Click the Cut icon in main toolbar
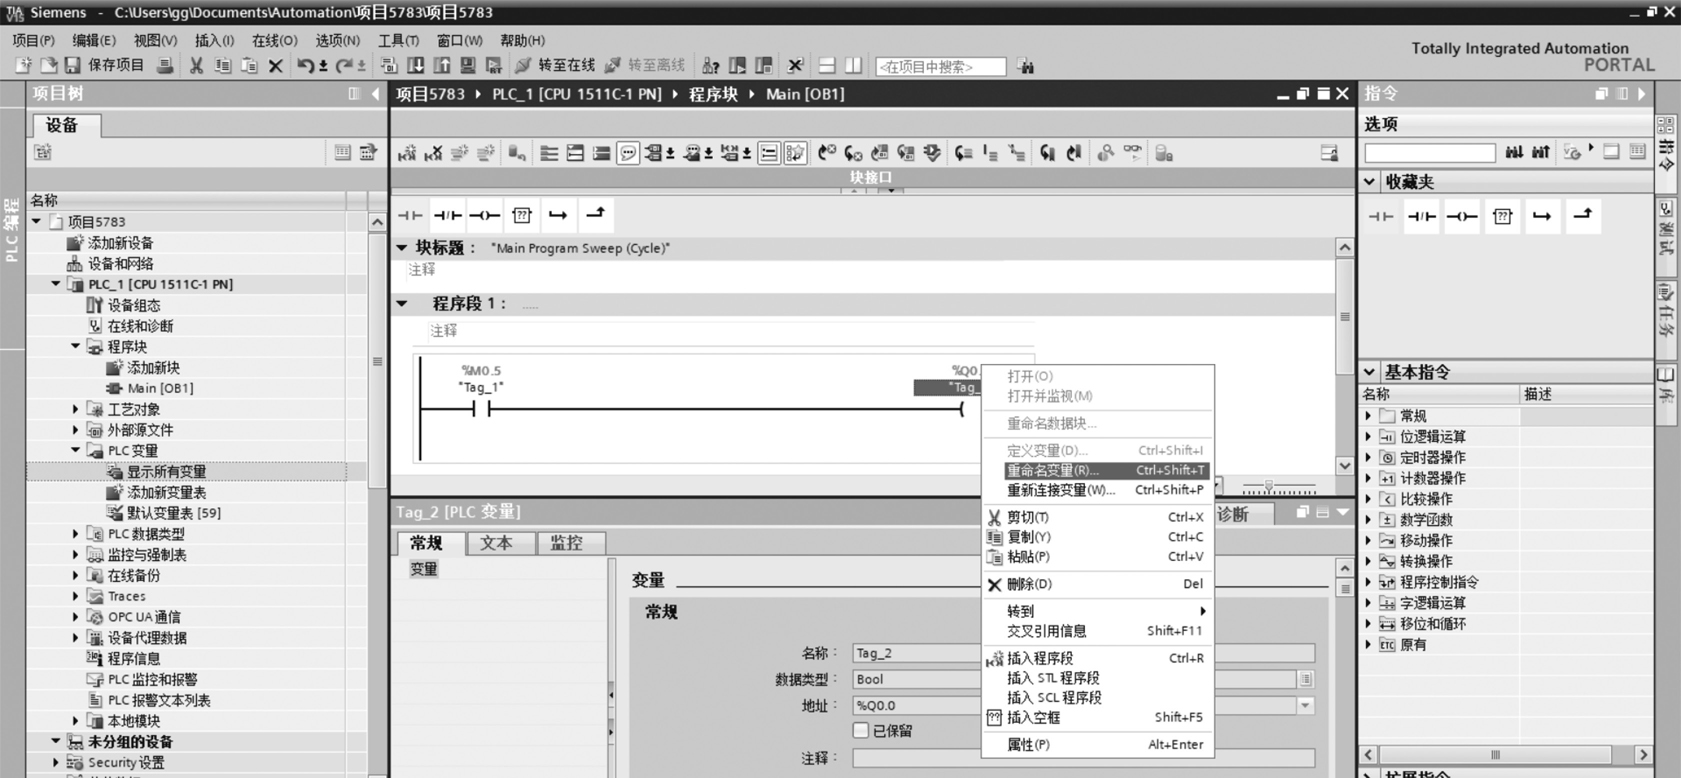The image size is (1681, 778). click(196, 66)
